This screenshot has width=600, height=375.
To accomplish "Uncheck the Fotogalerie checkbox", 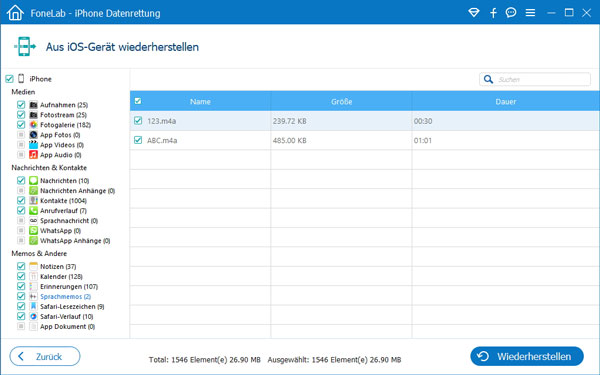I will (21, 124).
